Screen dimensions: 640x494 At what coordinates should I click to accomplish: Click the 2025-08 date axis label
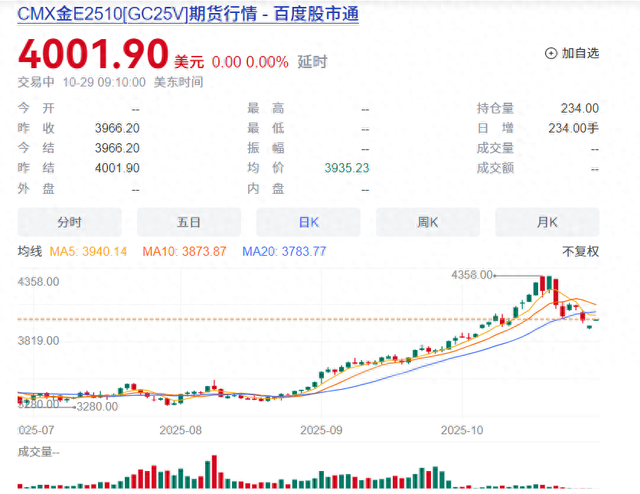(180, 430)
